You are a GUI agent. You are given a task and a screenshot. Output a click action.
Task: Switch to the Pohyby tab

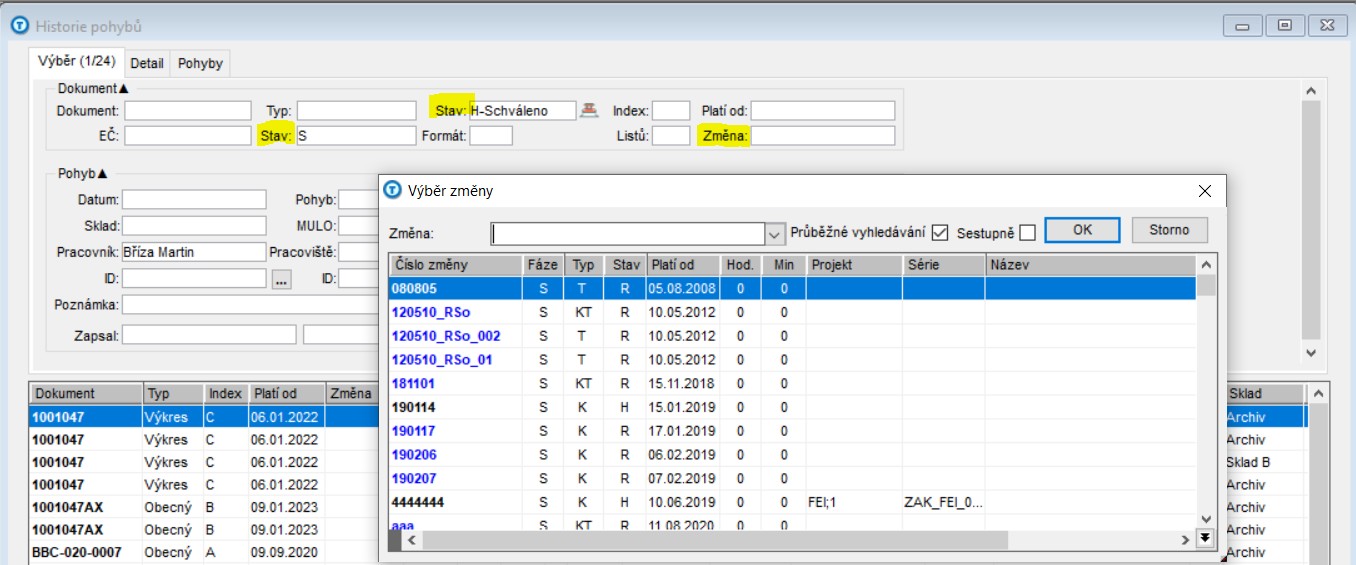click(x=200, y=63)
